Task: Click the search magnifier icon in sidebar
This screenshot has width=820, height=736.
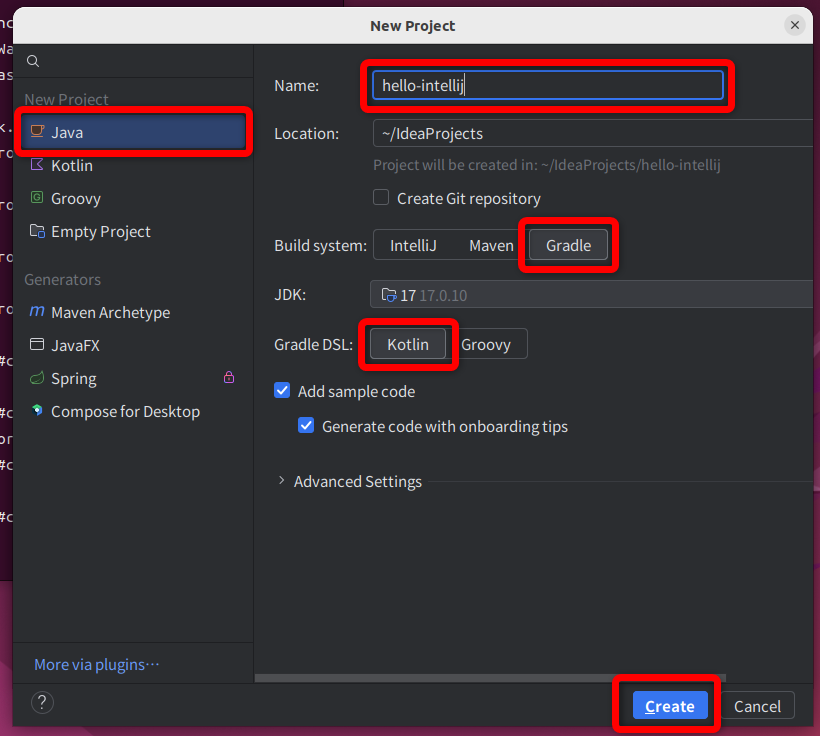Action: pos(33,61)
